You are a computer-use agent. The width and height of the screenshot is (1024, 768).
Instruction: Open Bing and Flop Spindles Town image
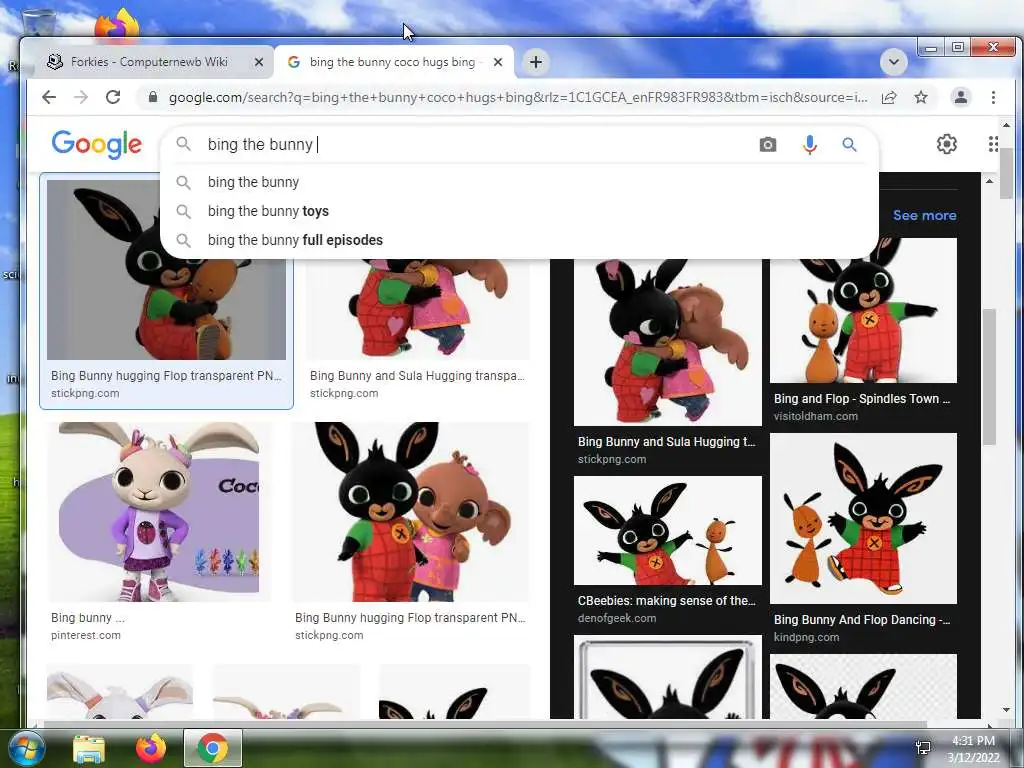(x=863, y=310)
